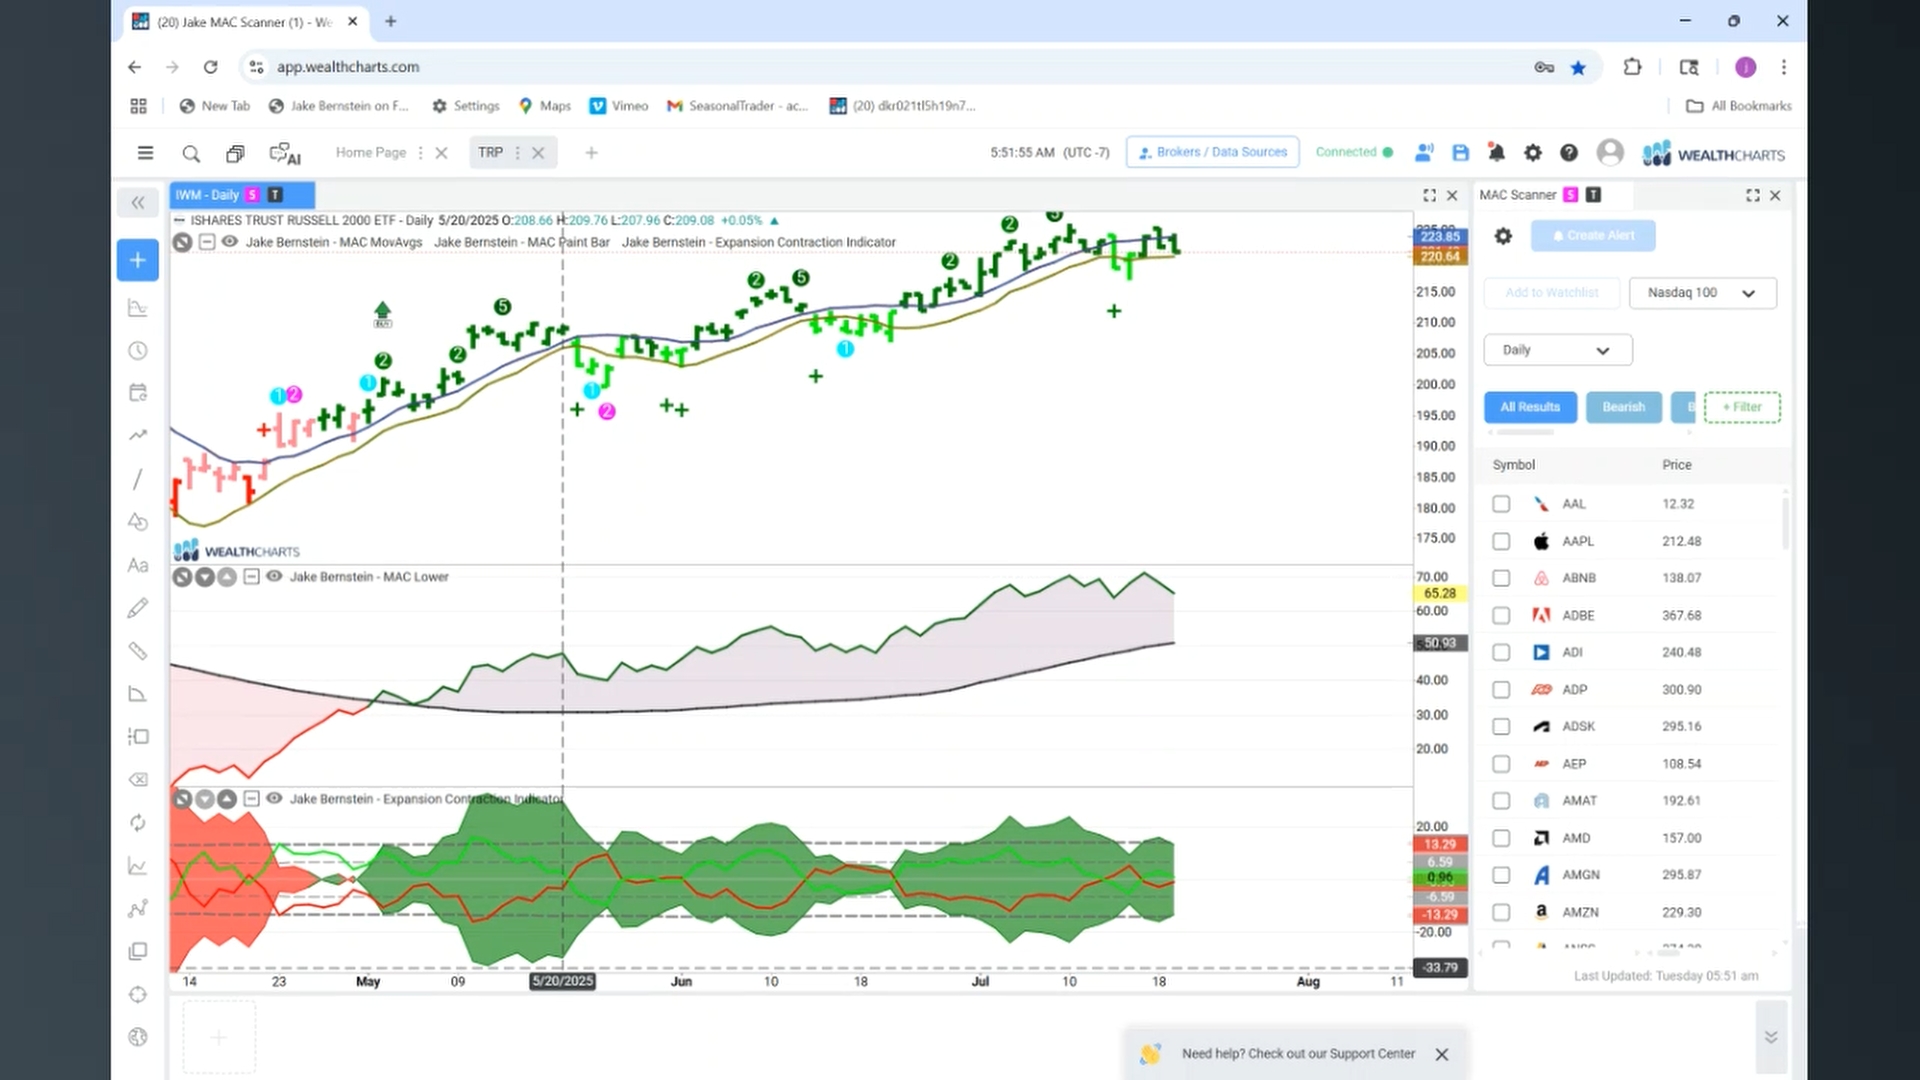
Task: Open the app settings gear in header
Action: pyautogui.click(x=1532, y=153)
